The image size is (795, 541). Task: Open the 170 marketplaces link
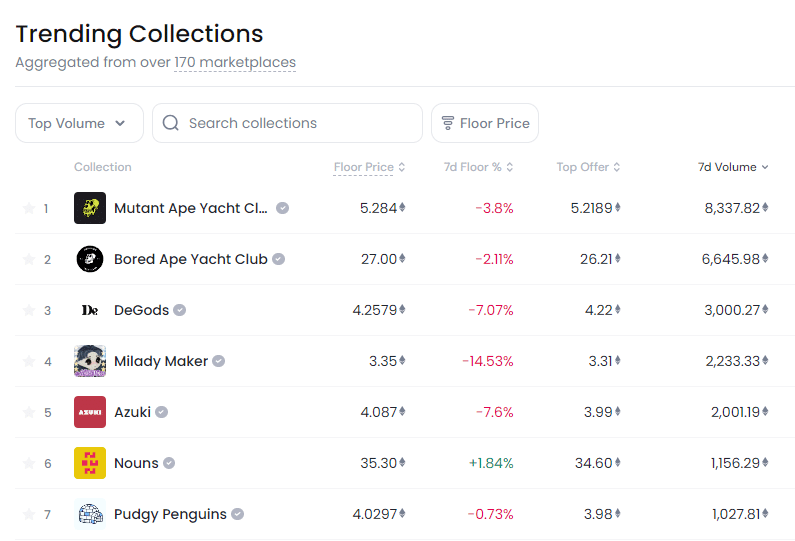click(x=235, y=62)
